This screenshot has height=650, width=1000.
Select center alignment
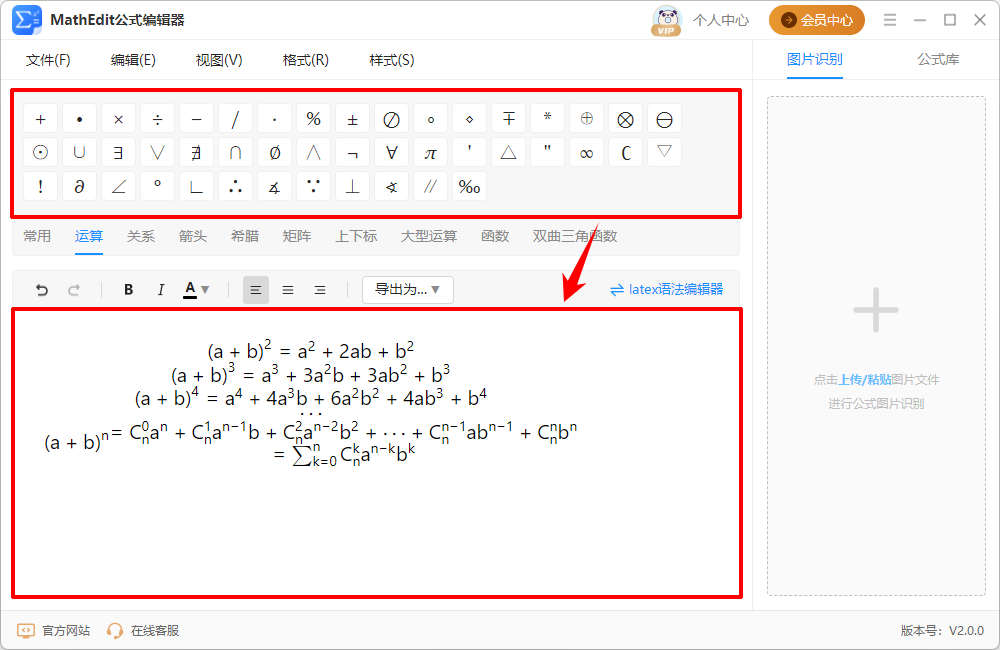click(288, 290)
